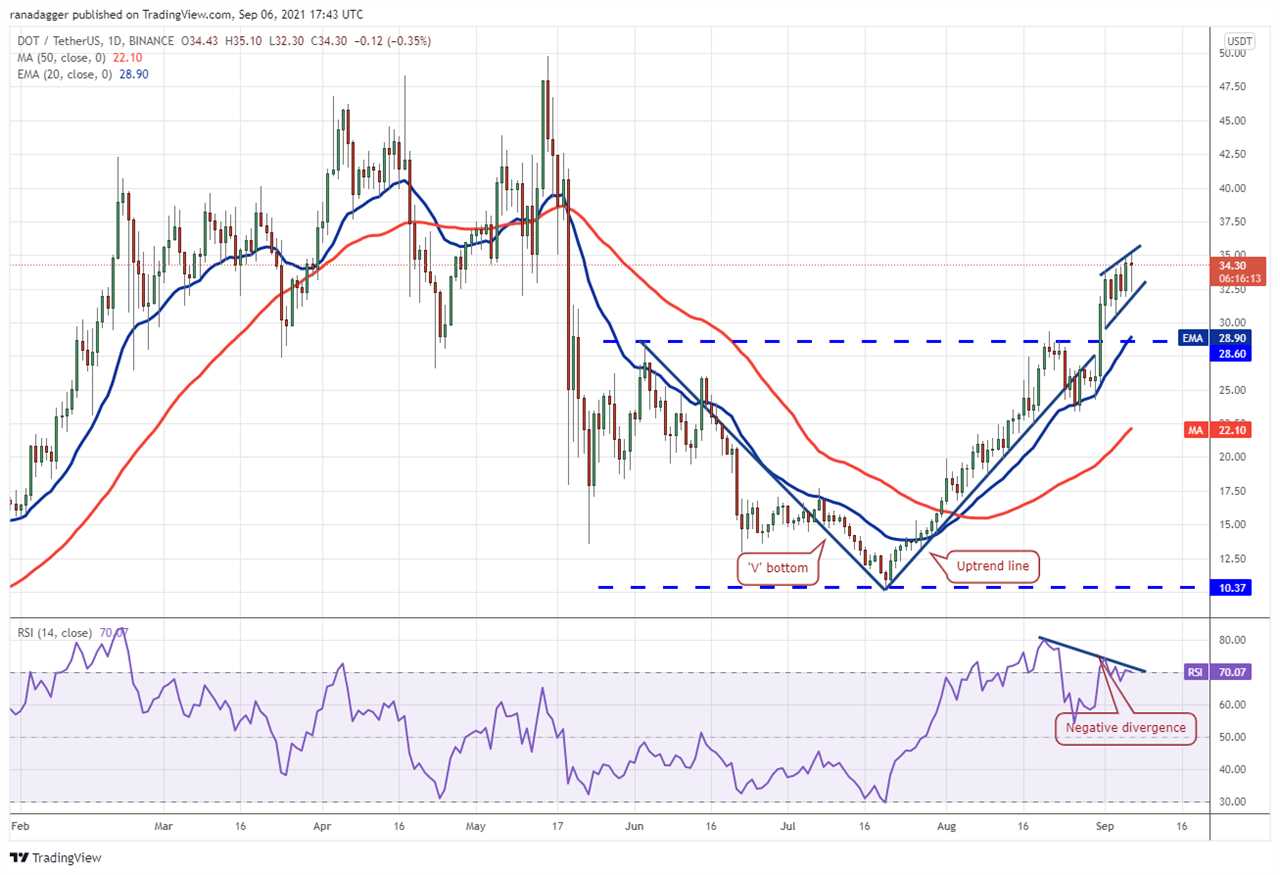Click the 'V' bottom annotation label
Viewport: 1280px width, 875px height.
point(777,570)
